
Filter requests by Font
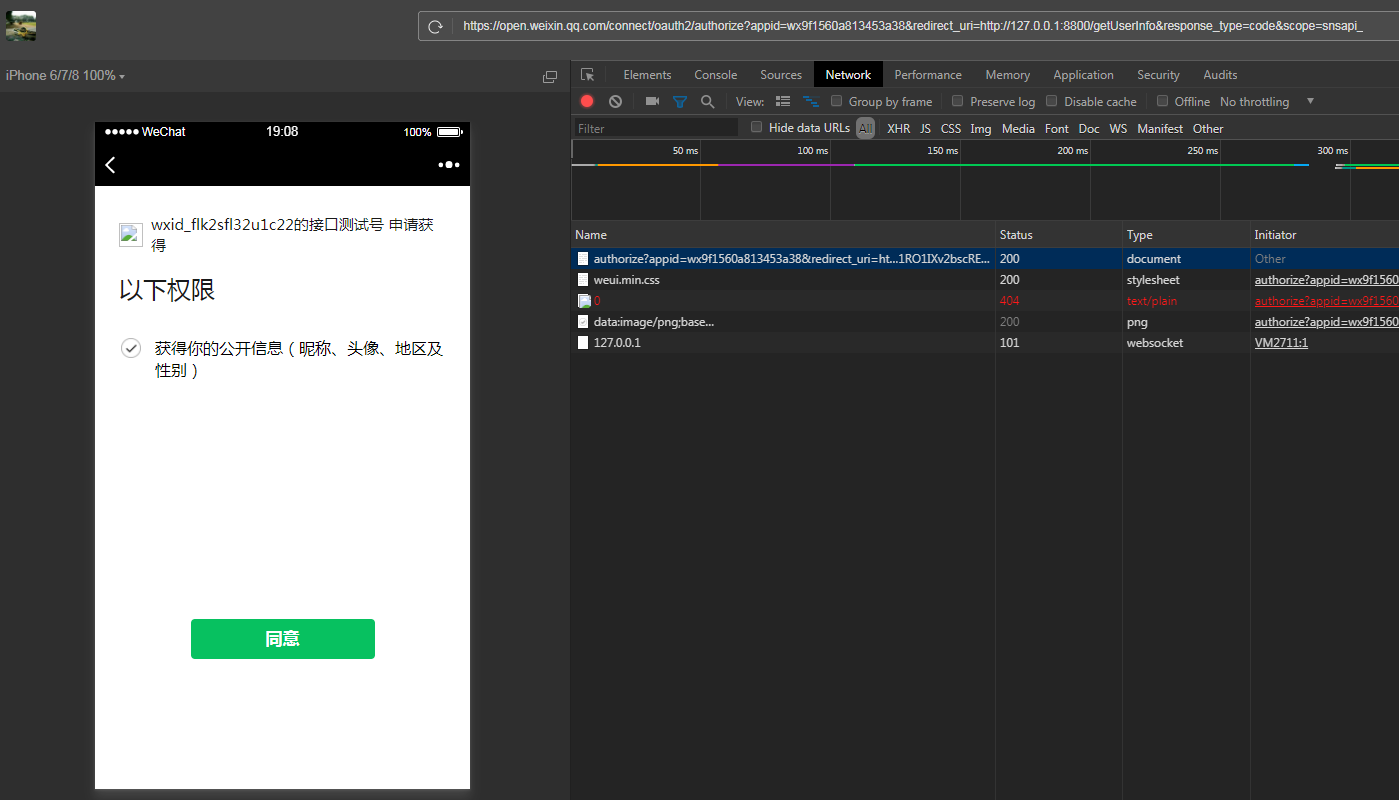click(x=1057, y=128)
